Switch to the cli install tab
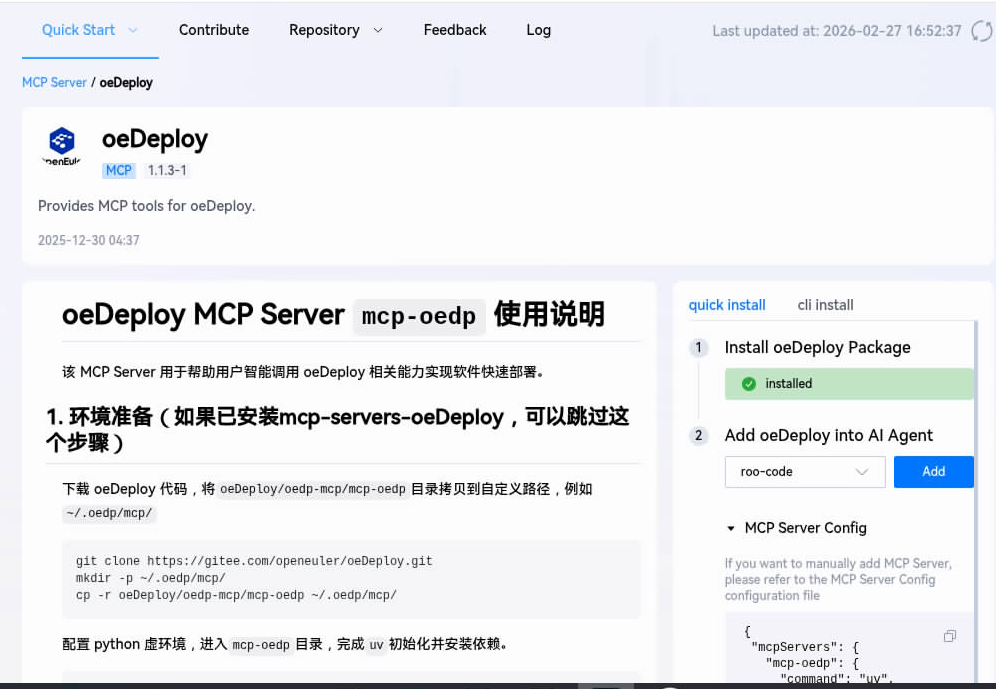Image resolution: width=996 pixels, height=689 pixels. point(825,305)
